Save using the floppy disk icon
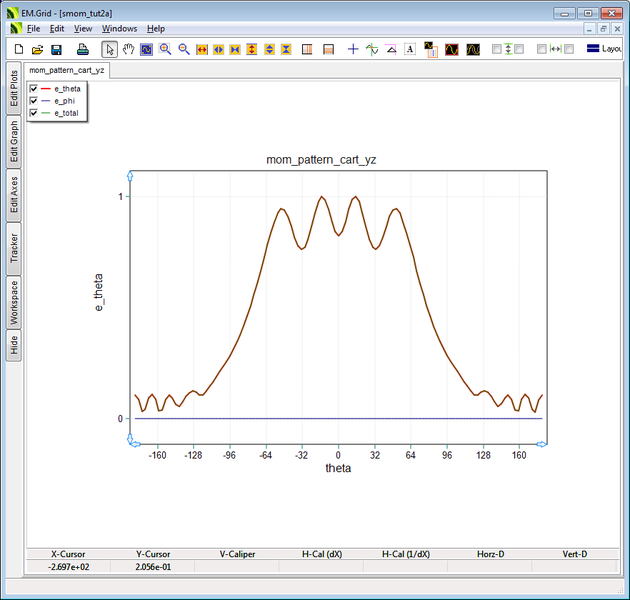Screen dimensions: 630x600 click(56, 49)
